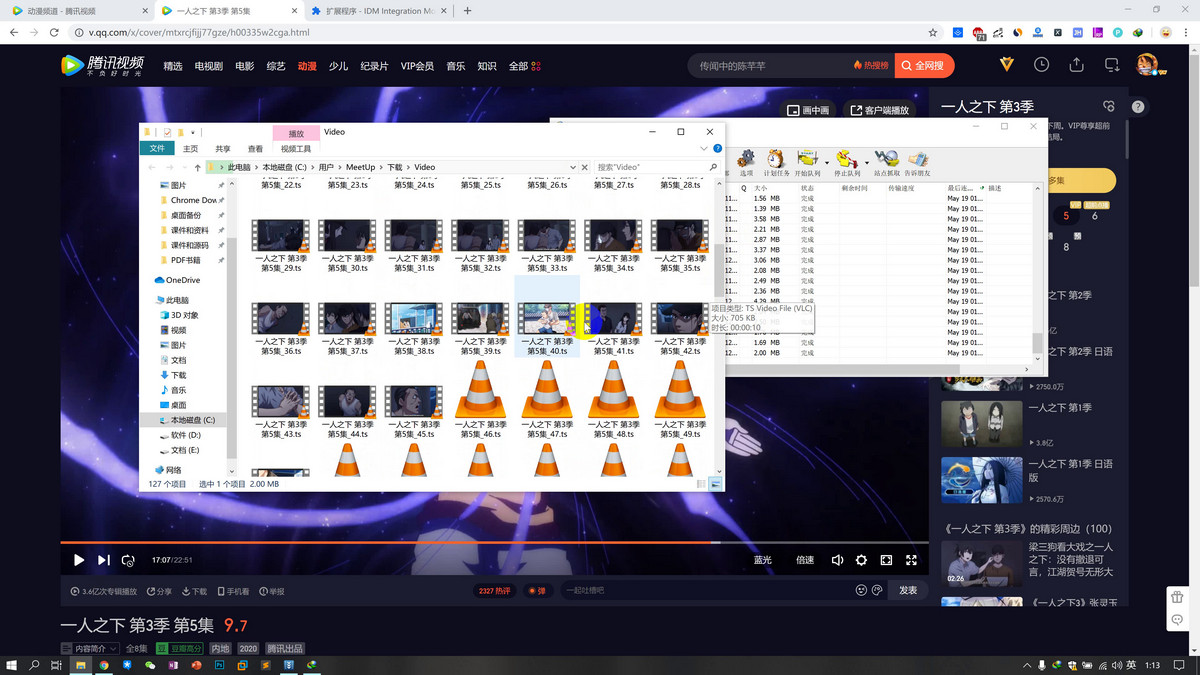The height and width of the screenshot is (675, 1200).
Task: Open the 查看 tab in File Explorer
Action: point(255,149)
